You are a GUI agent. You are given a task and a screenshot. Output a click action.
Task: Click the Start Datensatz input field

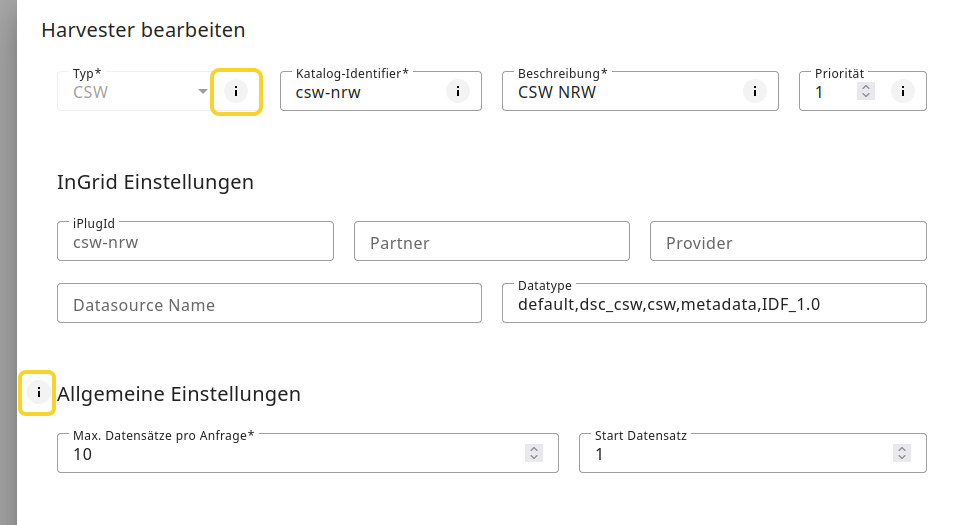[740, 455]
